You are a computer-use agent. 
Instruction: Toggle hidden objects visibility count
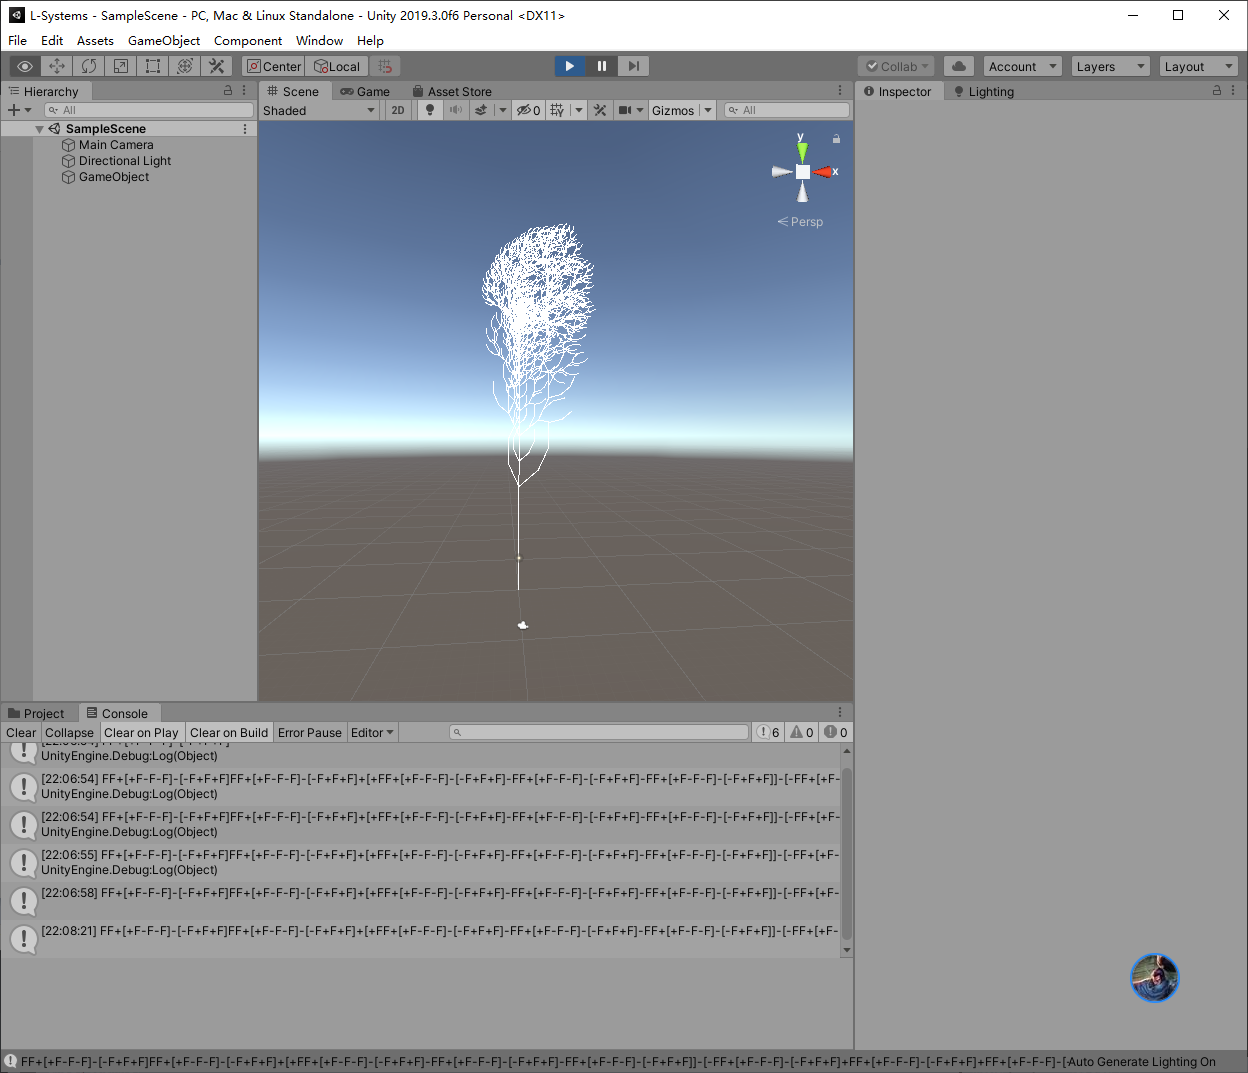528,110
